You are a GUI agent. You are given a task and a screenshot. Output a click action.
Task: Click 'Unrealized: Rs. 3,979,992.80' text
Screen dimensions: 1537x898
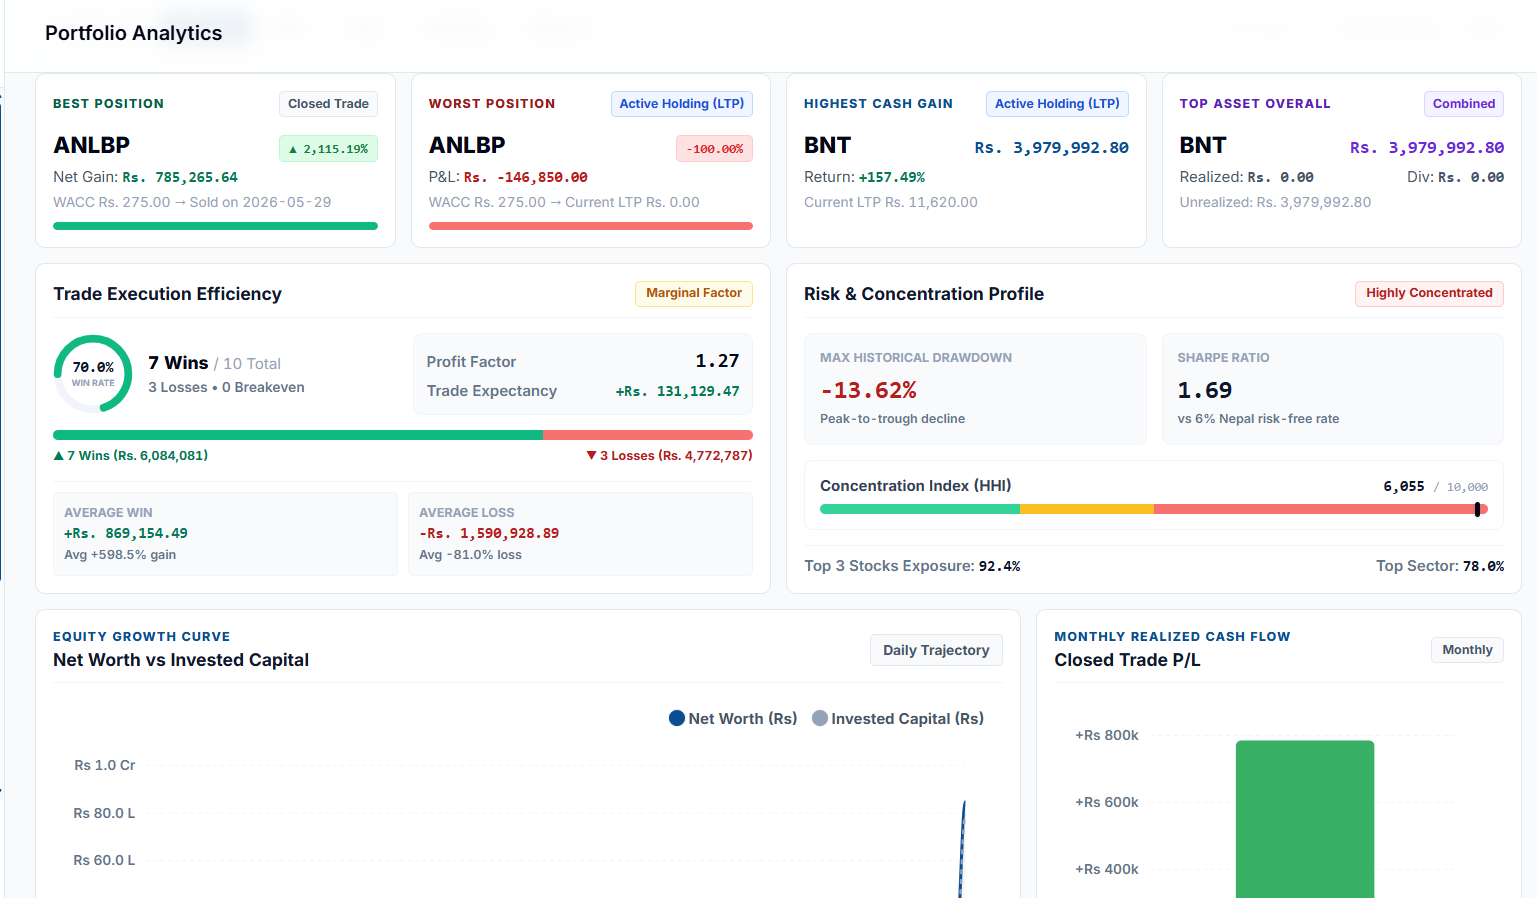tap(1275, 202)
